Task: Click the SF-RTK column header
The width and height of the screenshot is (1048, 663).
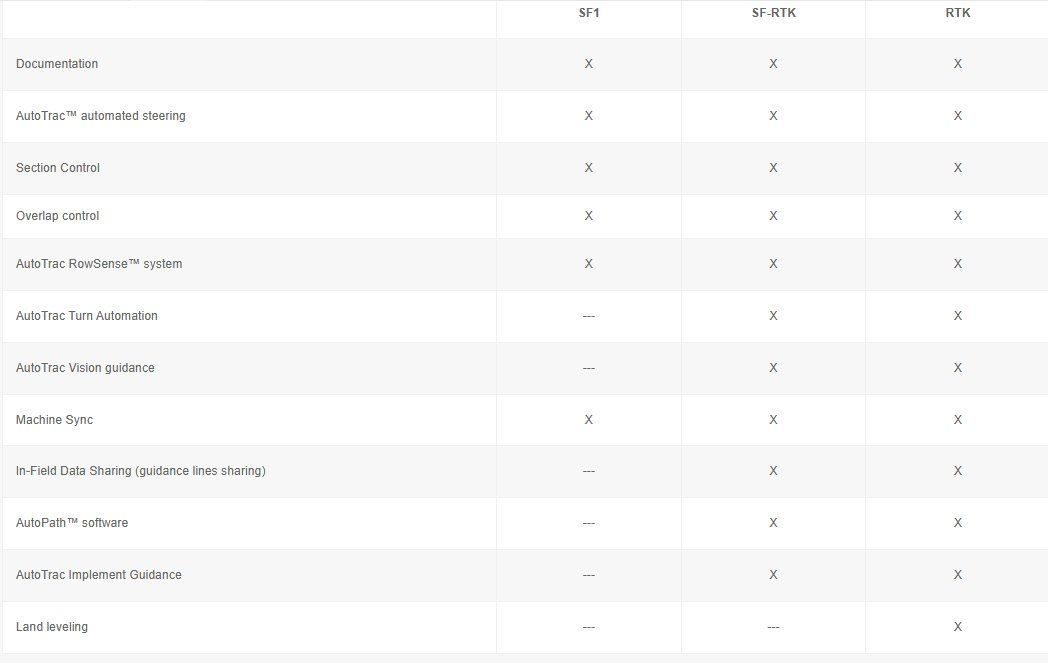Action: 773,13
